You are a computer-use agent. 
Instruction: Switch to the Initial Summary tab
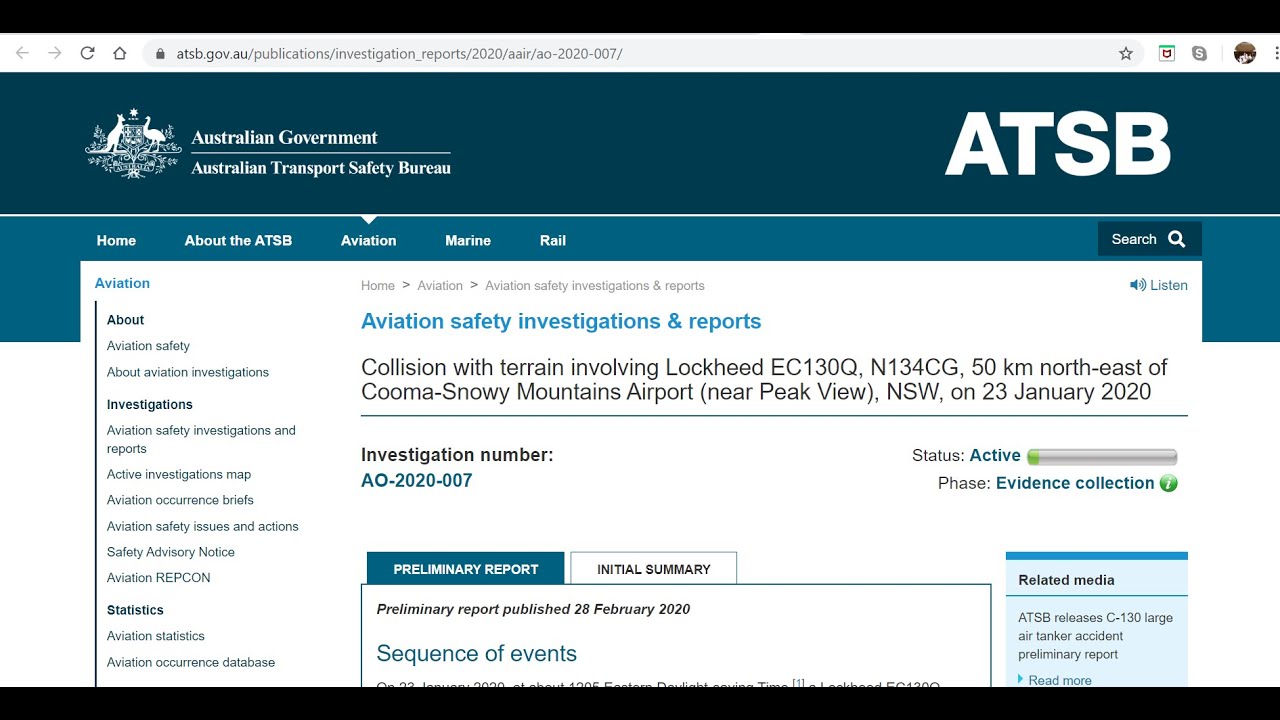coord(654,569)
